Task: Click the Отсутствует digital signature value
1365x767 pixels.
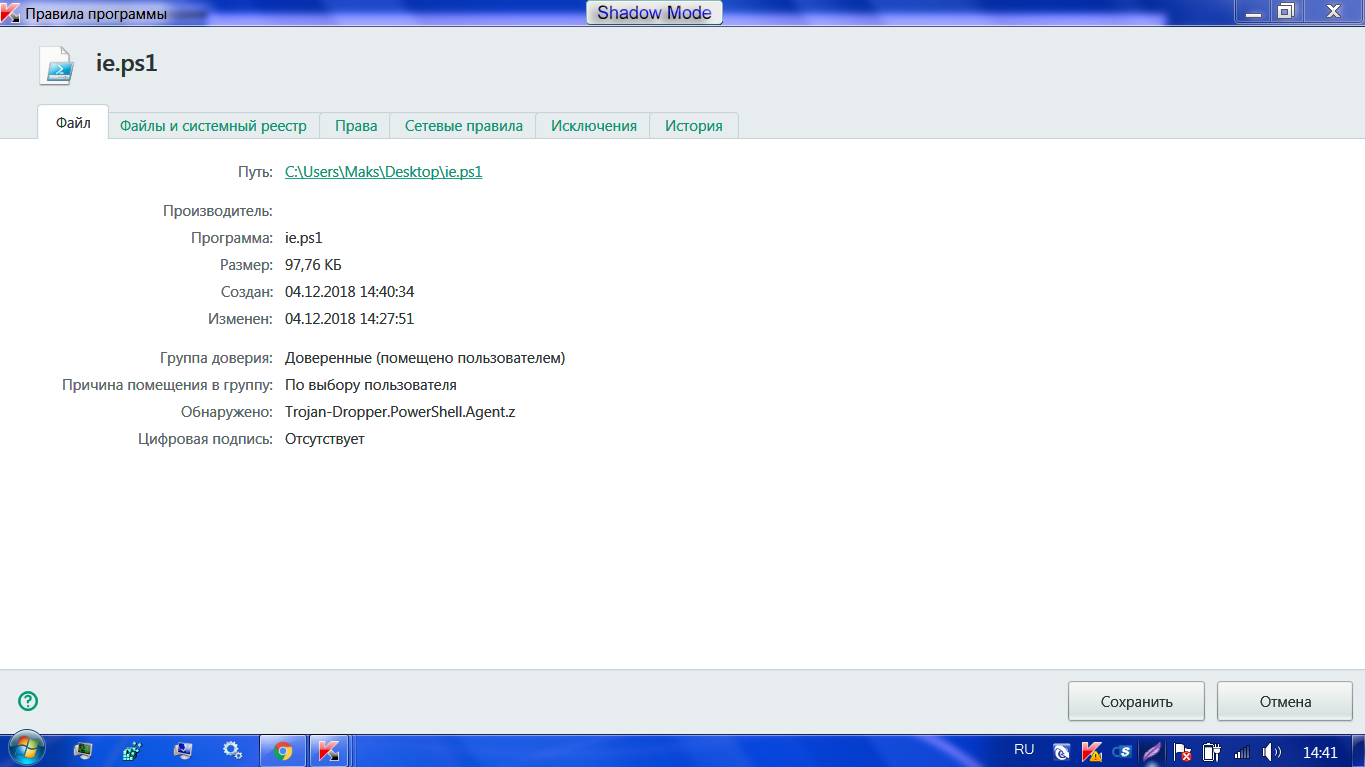Action: pos(325,439)
